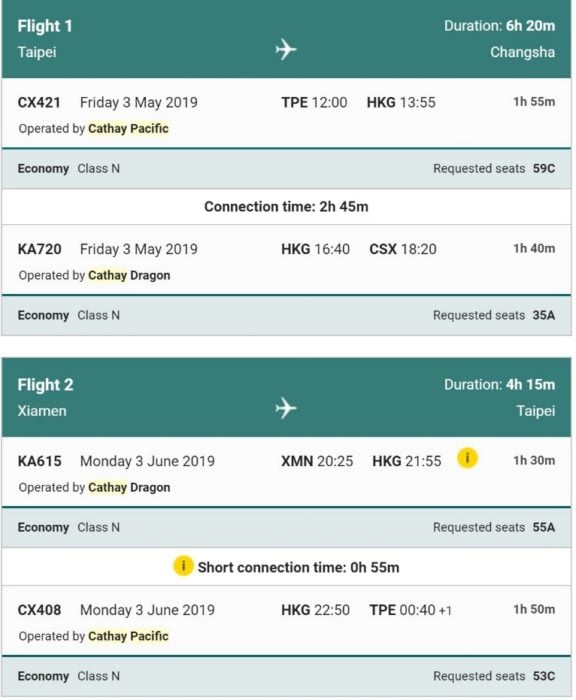Click the info icon before Short connection time
This screenshot has height=700, width=576.
pos(183,566)
